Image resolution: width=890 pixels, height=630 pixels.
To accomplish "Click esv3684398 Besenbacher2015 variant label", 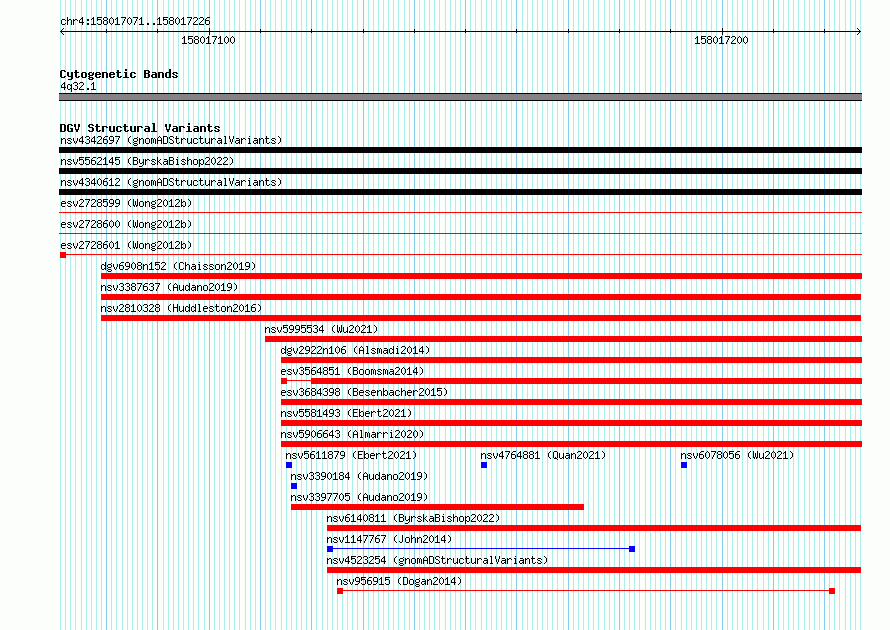I will pyautogui.click(x=364, y=392).
